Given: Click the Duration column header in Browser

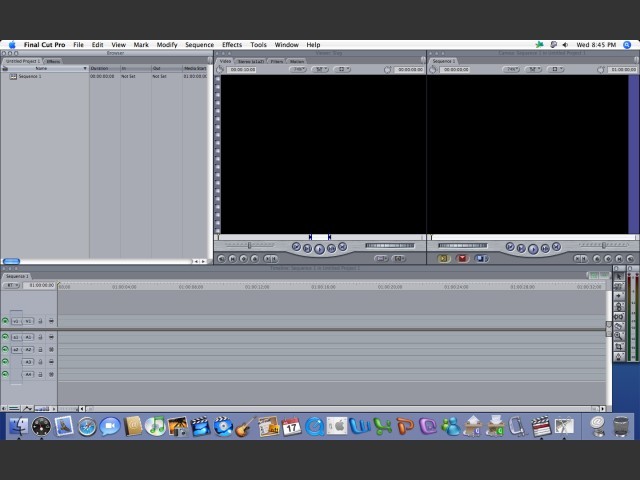Looking at the screenshot, I should (x=105, y=69).
